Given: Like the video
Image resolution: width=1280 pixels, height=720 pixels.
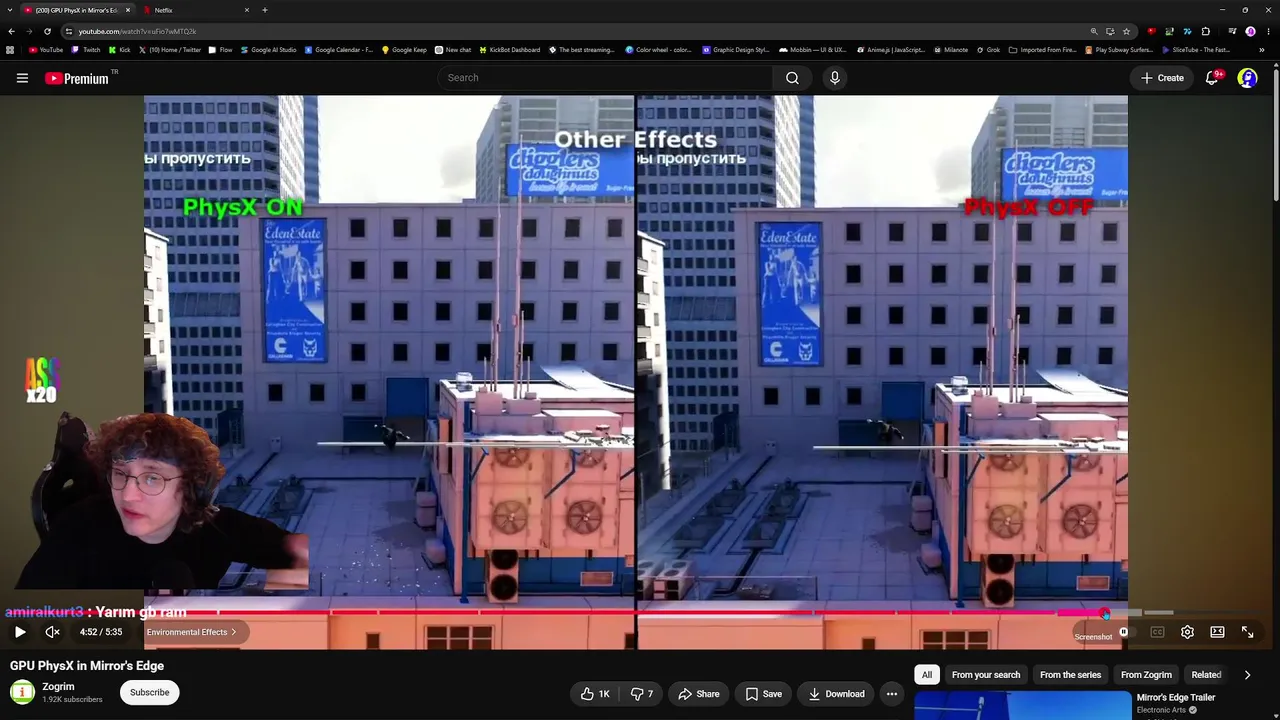Looking at the screenshot, I should coord(595,694).
